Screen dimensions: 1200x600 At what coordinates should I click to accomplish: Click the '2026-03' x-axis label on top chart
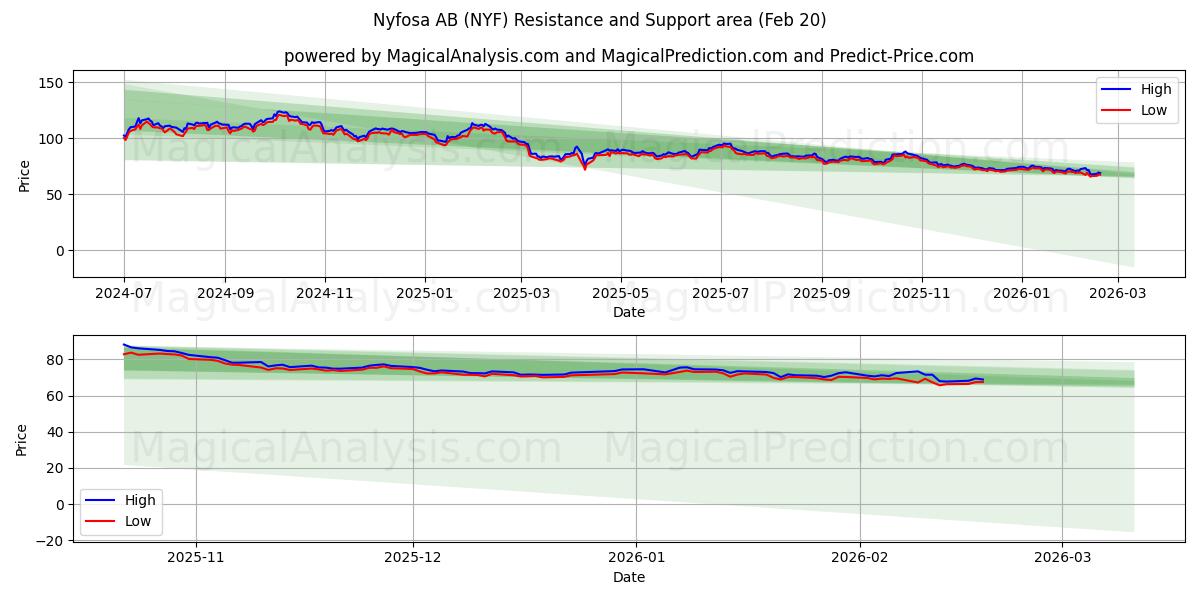click(1118, 295)
